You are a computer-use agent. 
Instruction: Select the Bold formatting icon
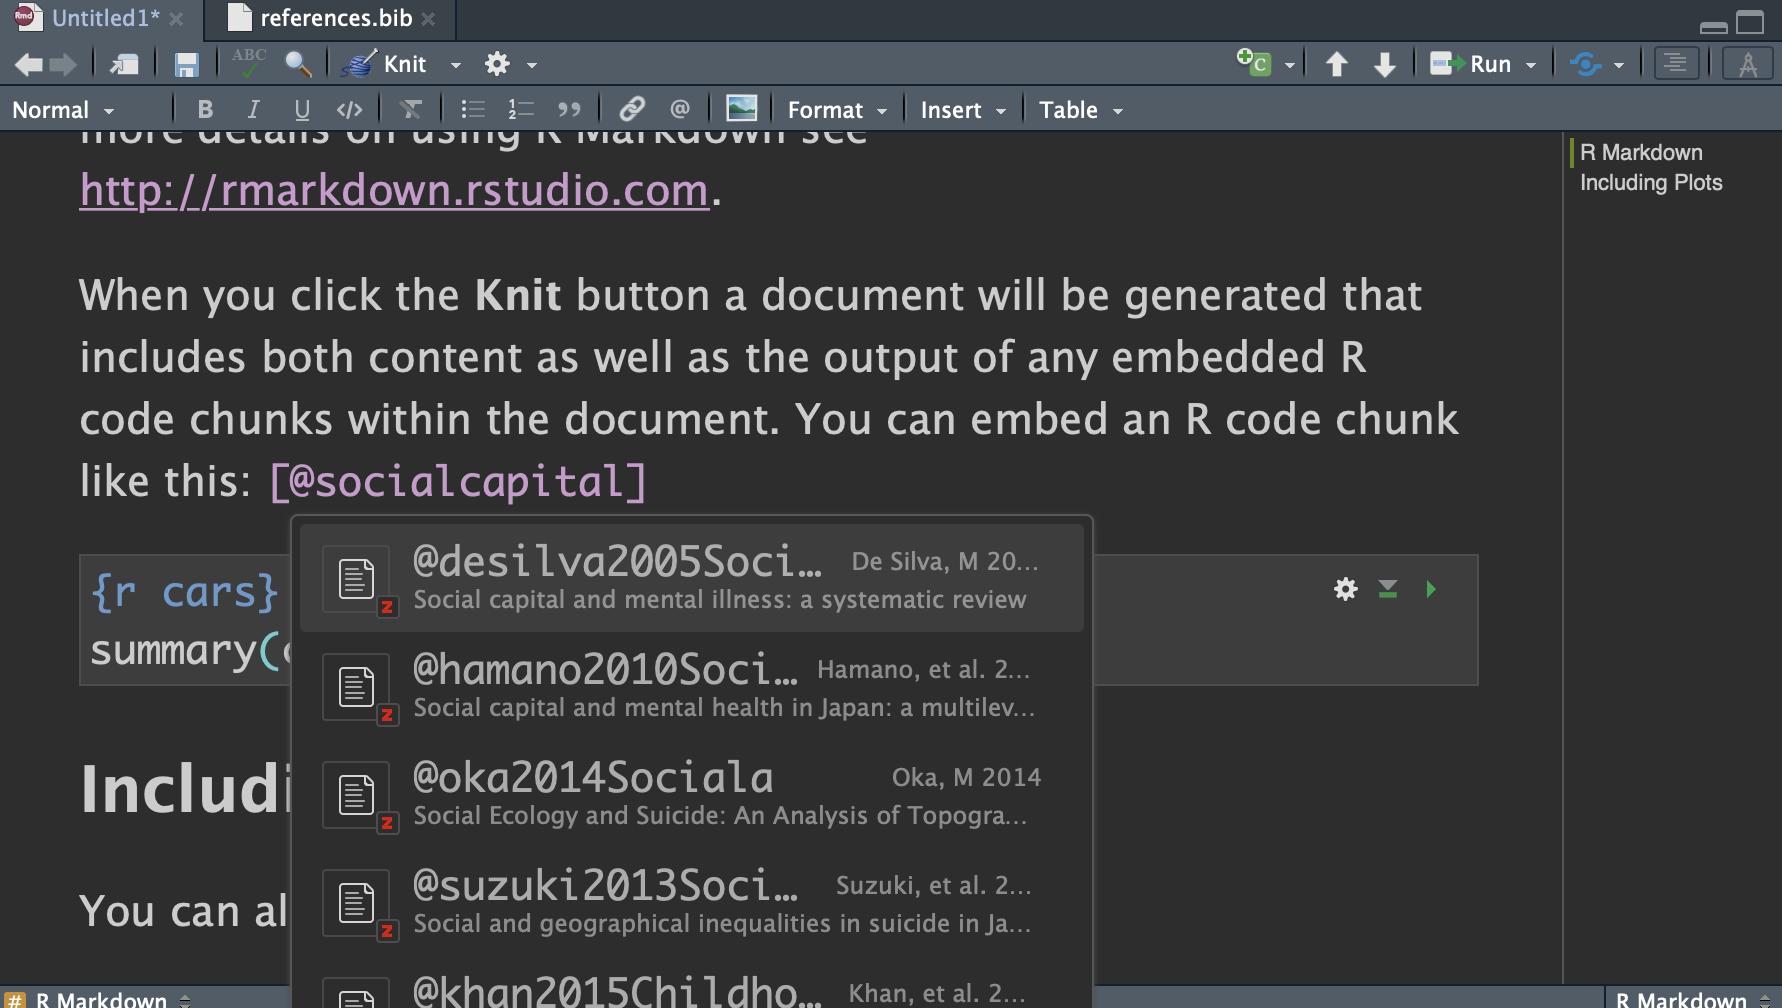(205, 109)
